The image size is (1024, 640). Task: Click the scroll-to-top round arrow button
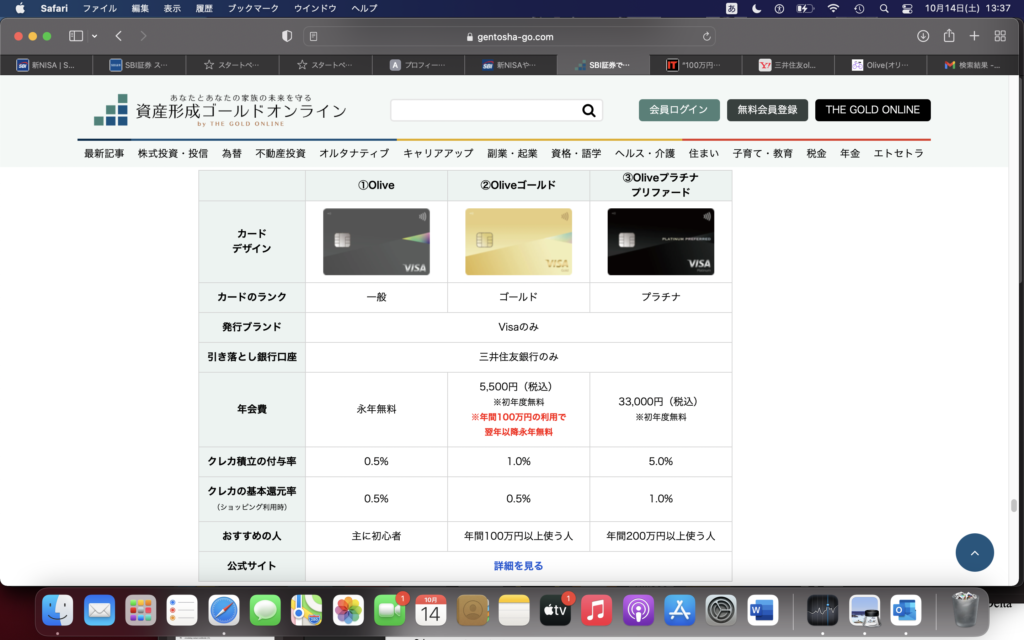pos(974,552)
